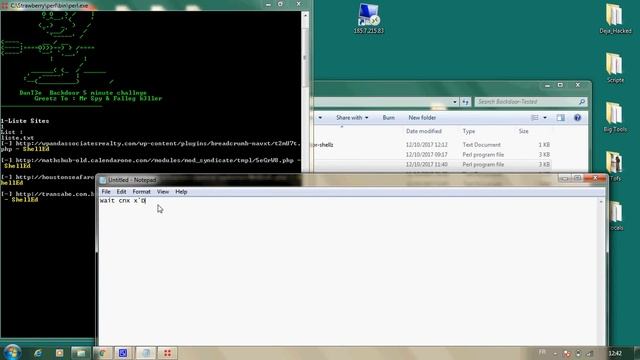Change view using the Explorer view icon
640x360 pixels.
point(534,118)
